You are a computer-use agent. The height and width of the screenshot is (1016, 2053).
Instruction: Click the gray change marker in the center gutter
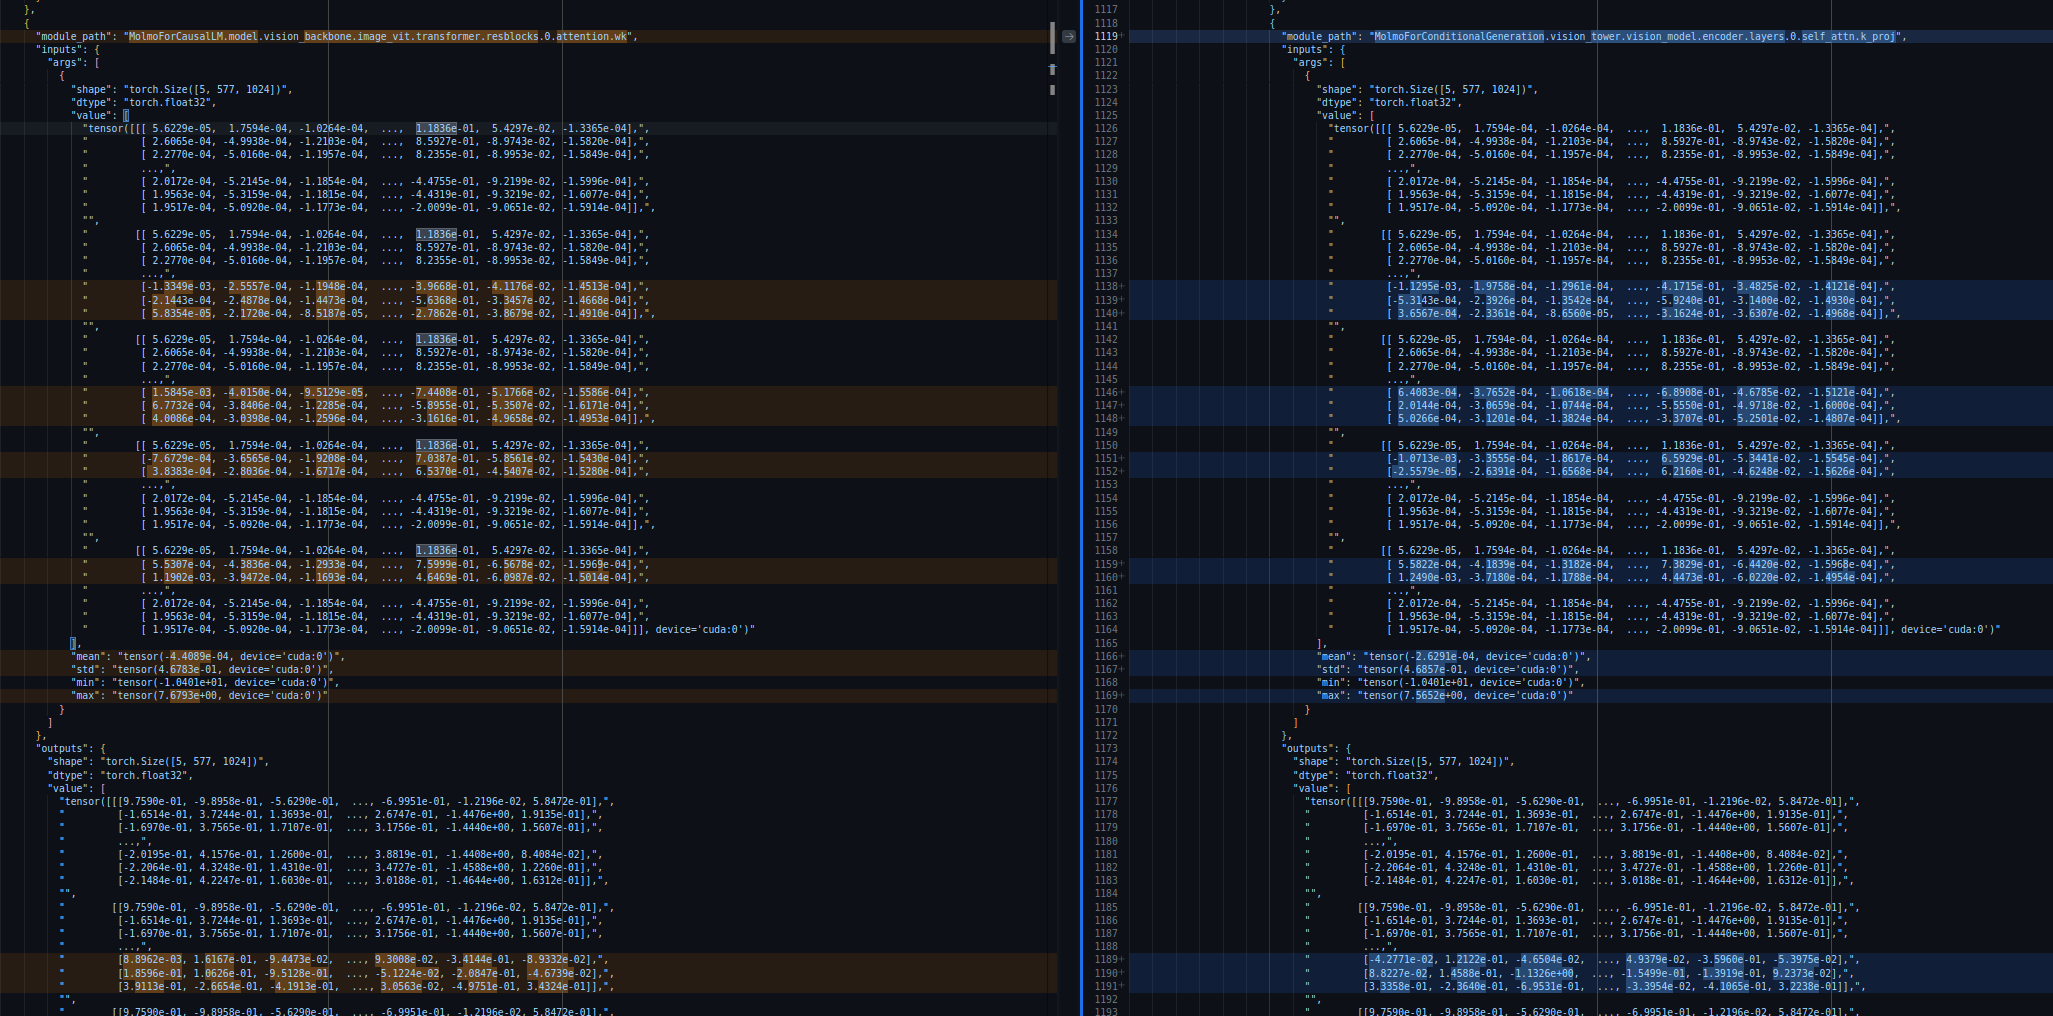[1052, 38]
